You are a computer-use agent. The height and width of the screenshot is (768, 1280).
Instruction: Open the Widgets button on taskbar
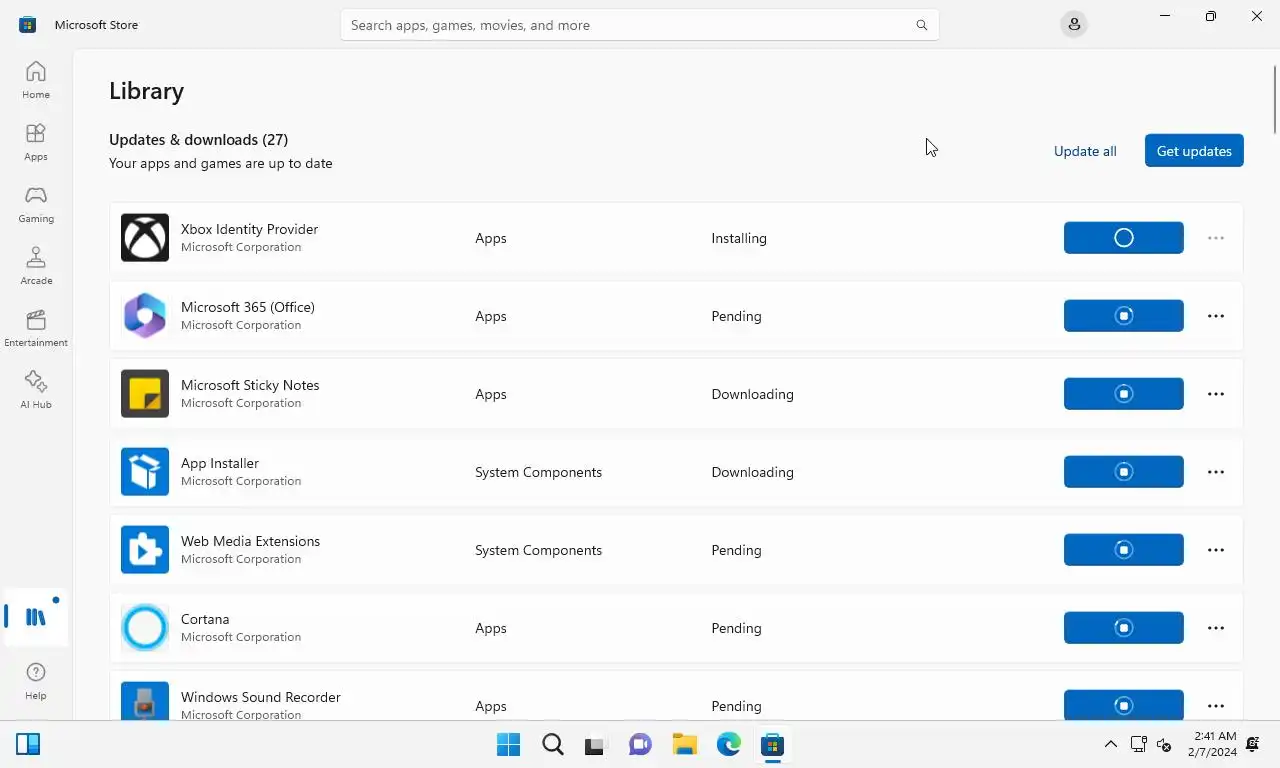pyautogui.click(x=28, y=744)
